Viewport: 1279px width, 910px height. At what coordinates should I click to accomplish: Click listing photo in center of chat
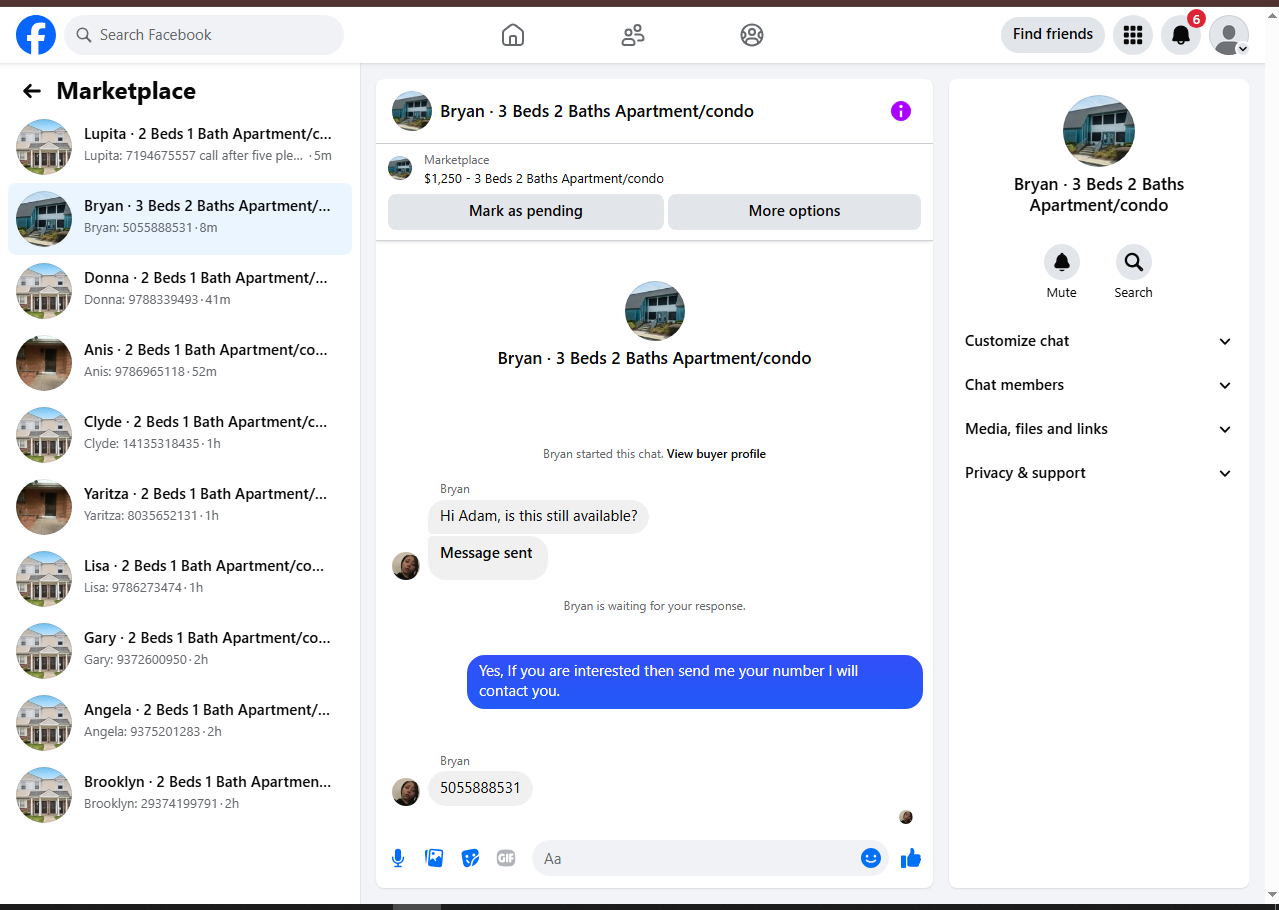[655, 311]
